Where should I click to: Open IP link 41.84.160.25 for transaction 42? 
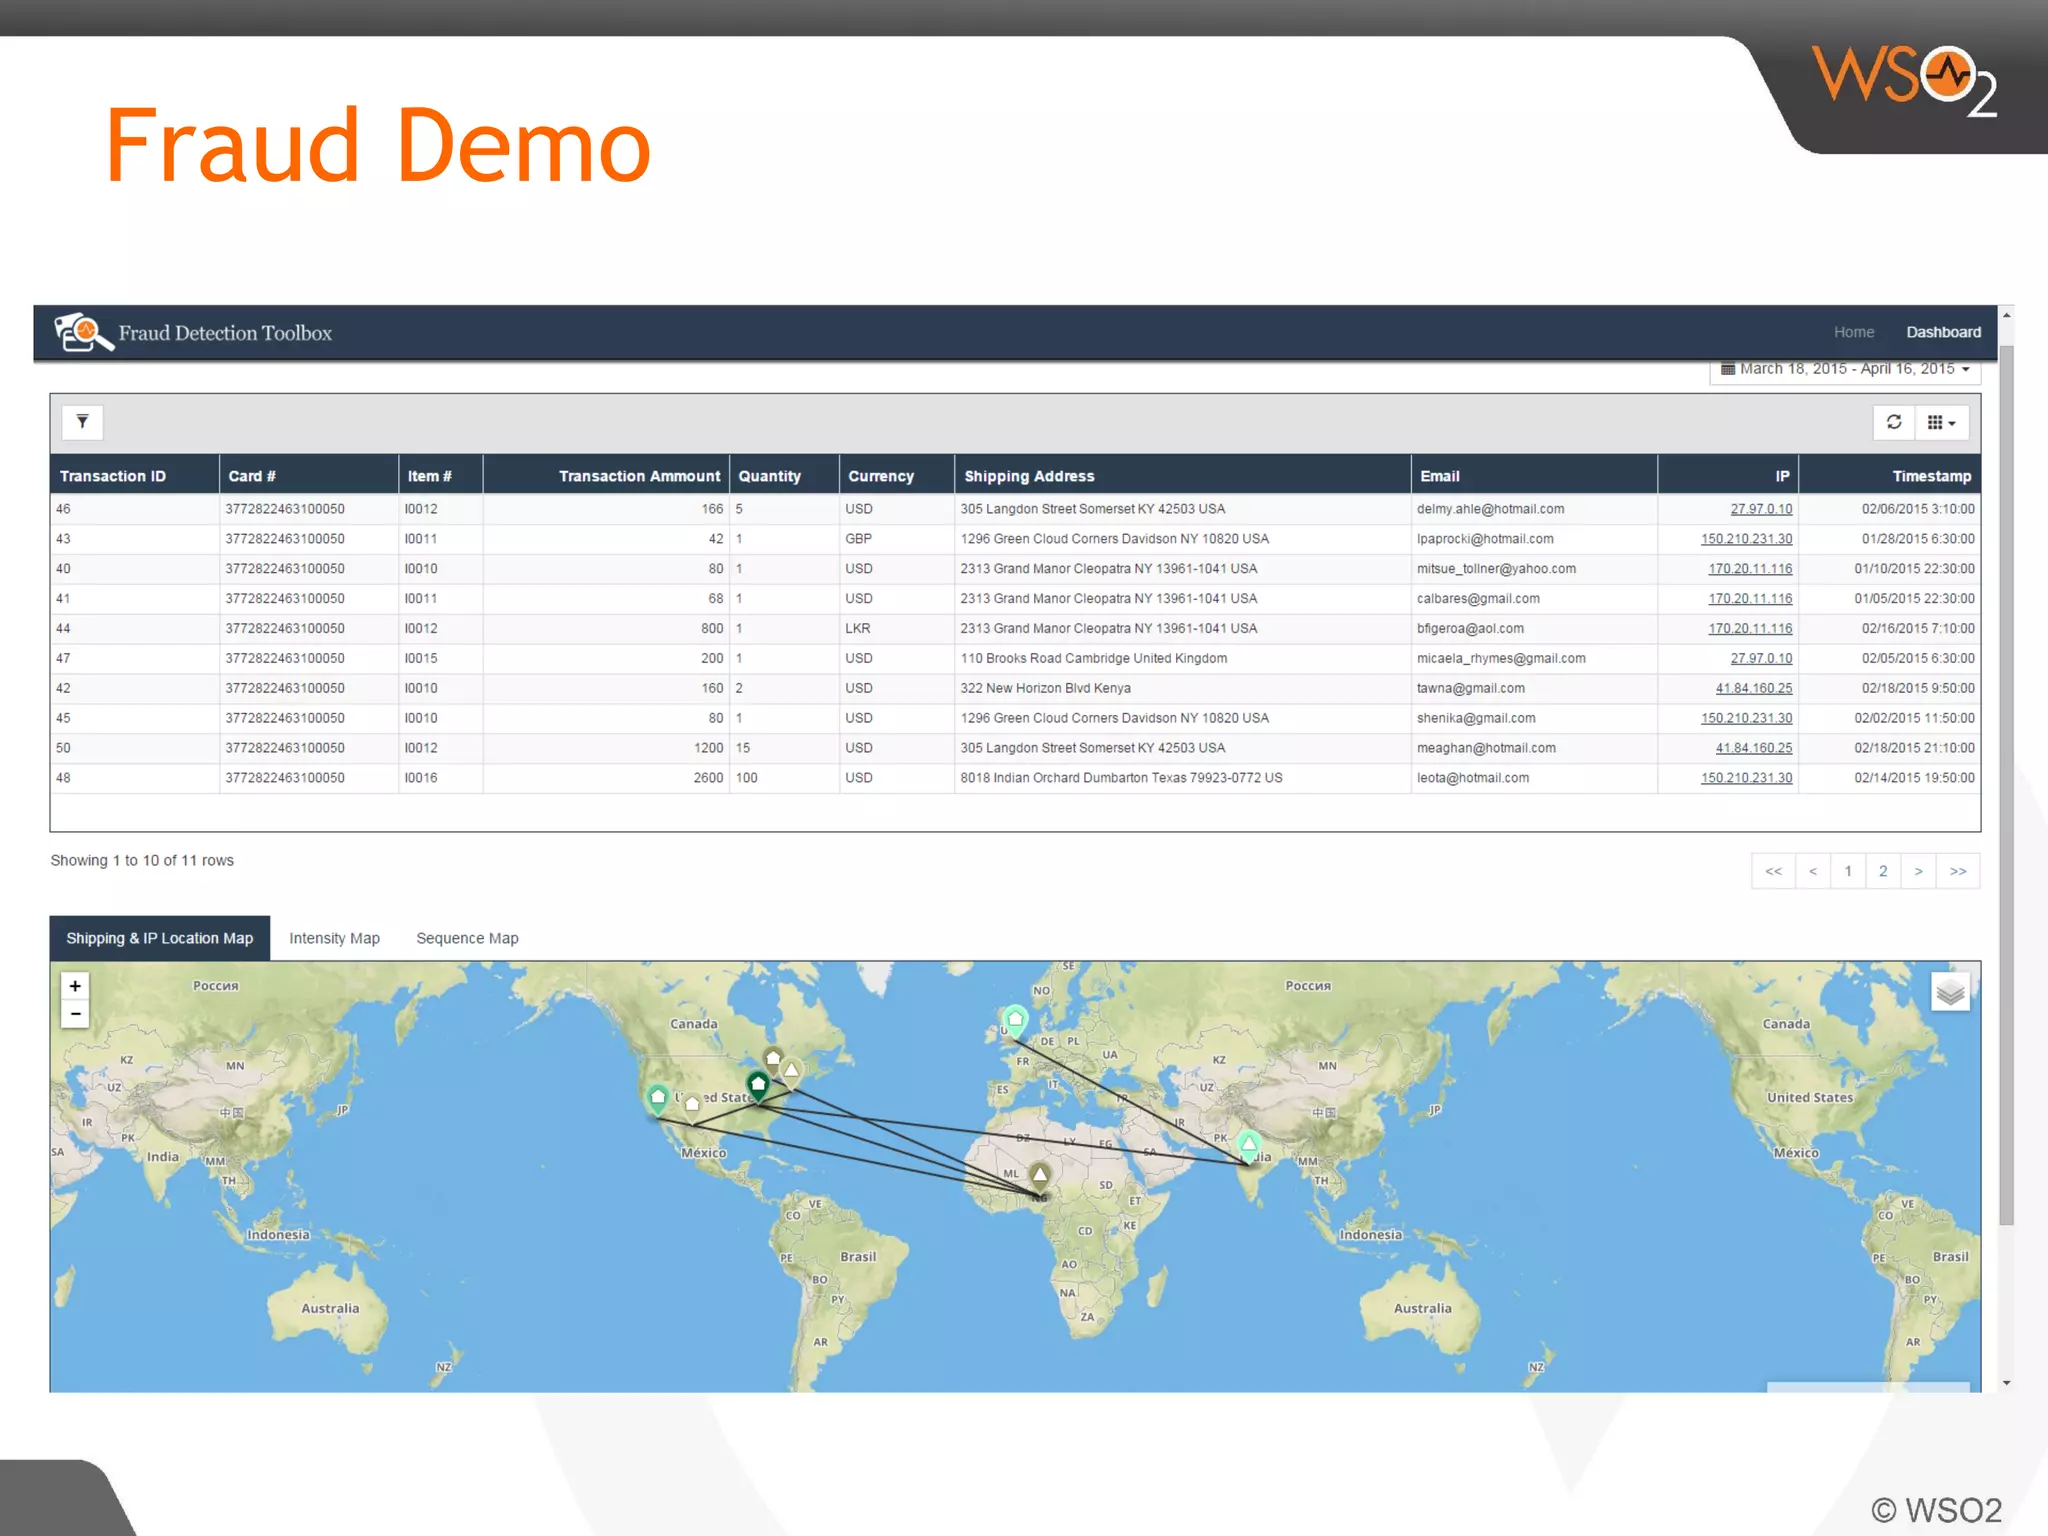coord(1754,688)
